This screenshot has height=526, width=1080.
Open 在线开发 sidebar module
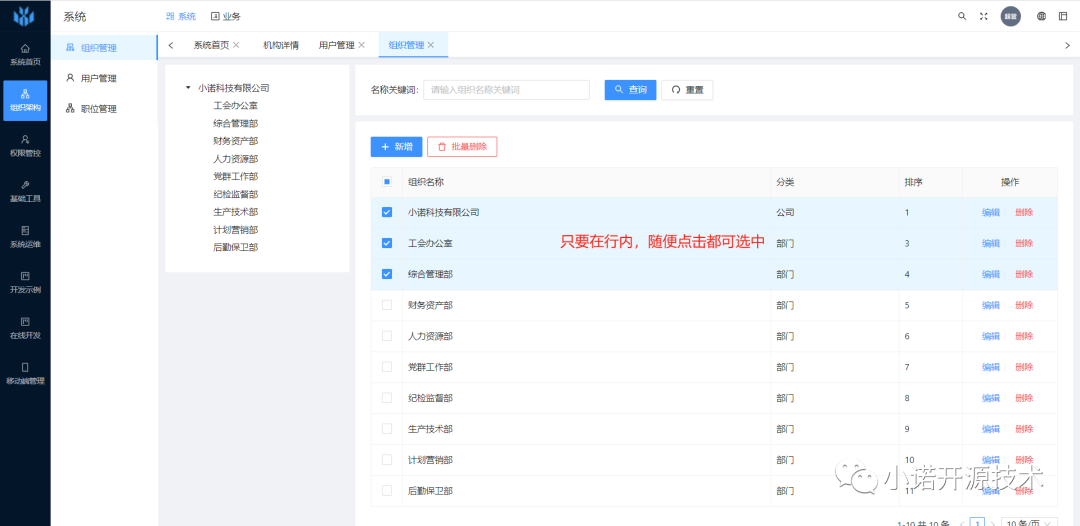click(25, 328)
